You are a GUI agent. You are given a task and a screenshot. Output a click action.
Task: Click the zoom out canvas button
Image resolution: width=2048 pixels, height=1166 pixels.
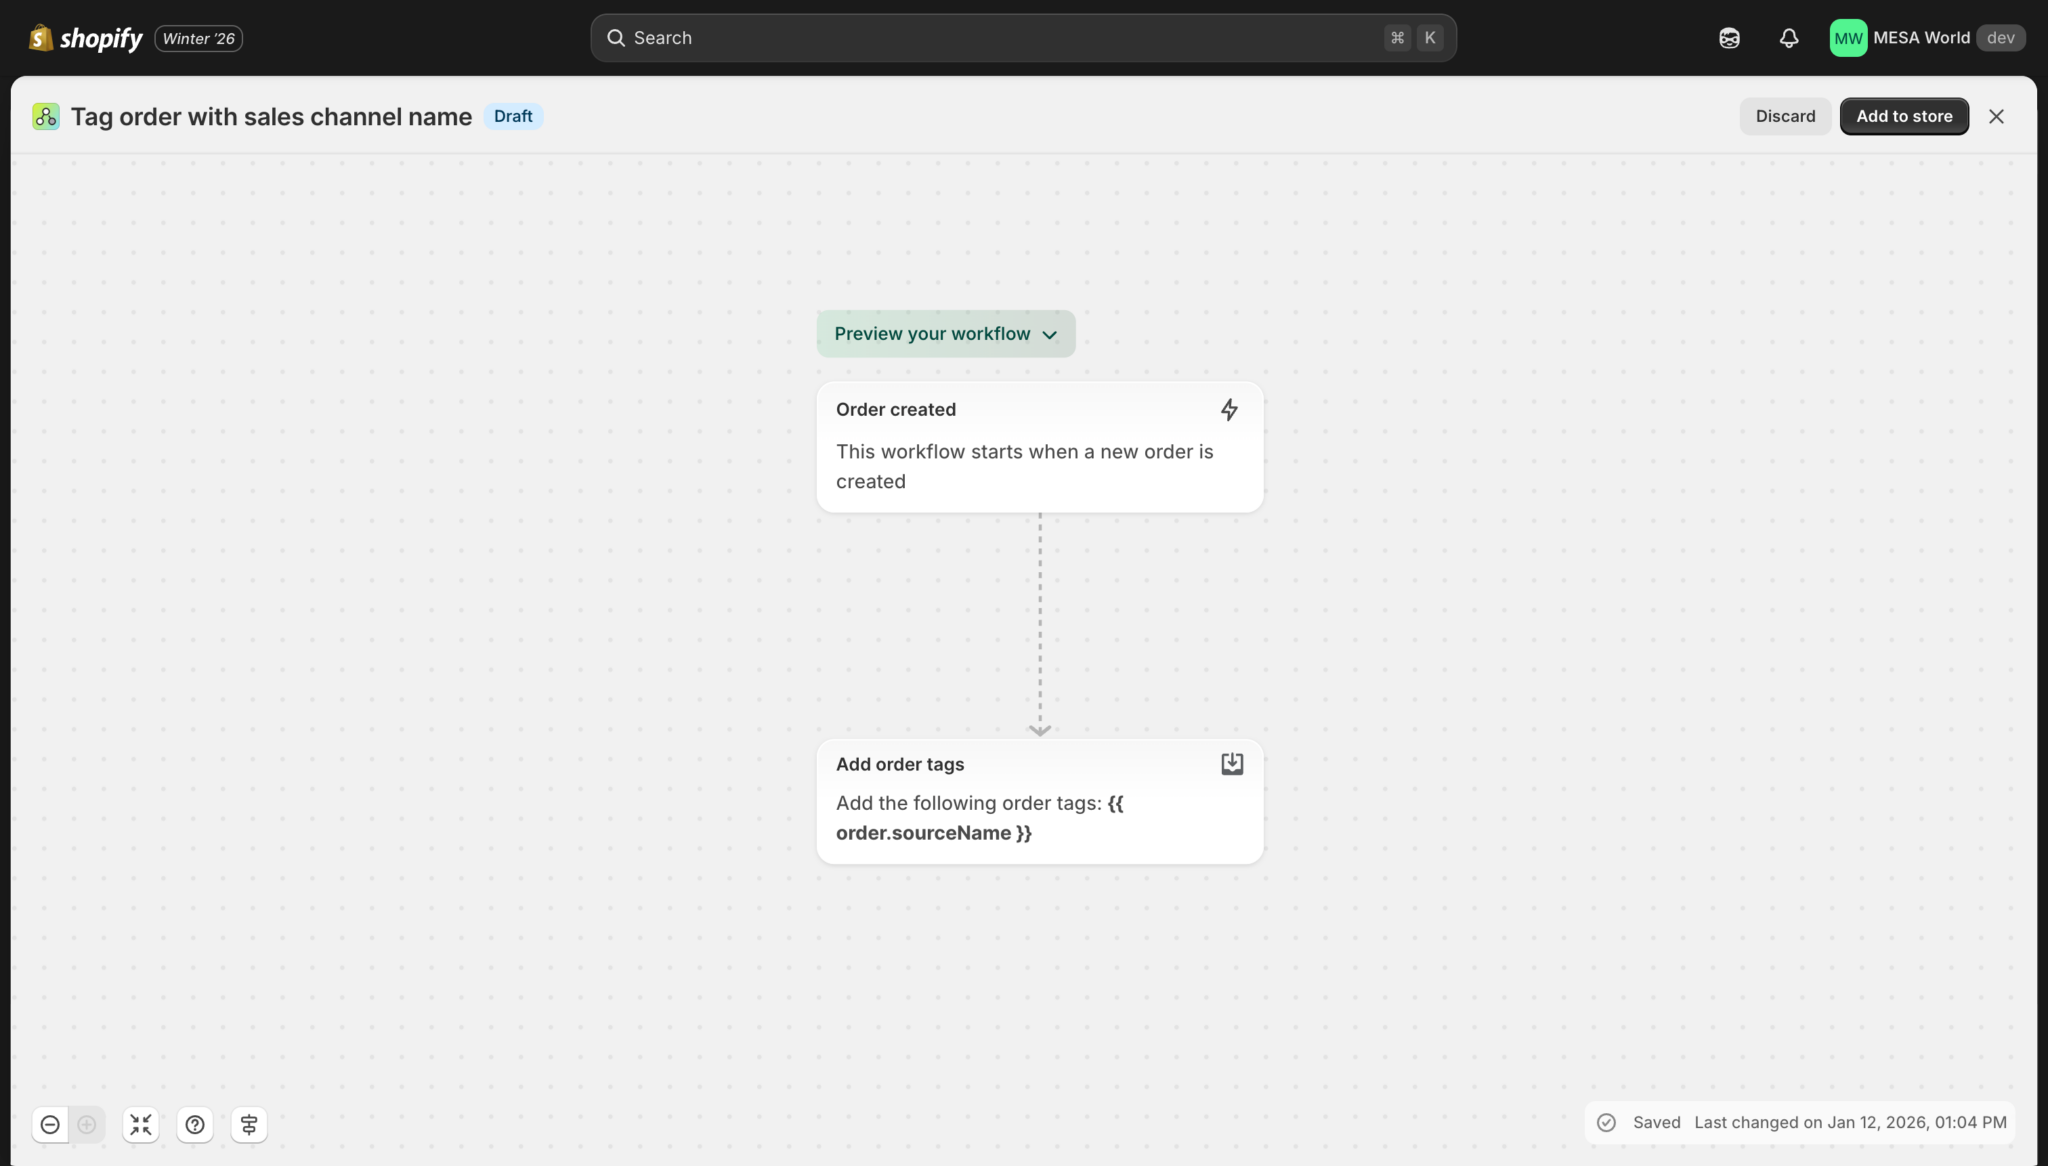click(x=50, y=1124)
